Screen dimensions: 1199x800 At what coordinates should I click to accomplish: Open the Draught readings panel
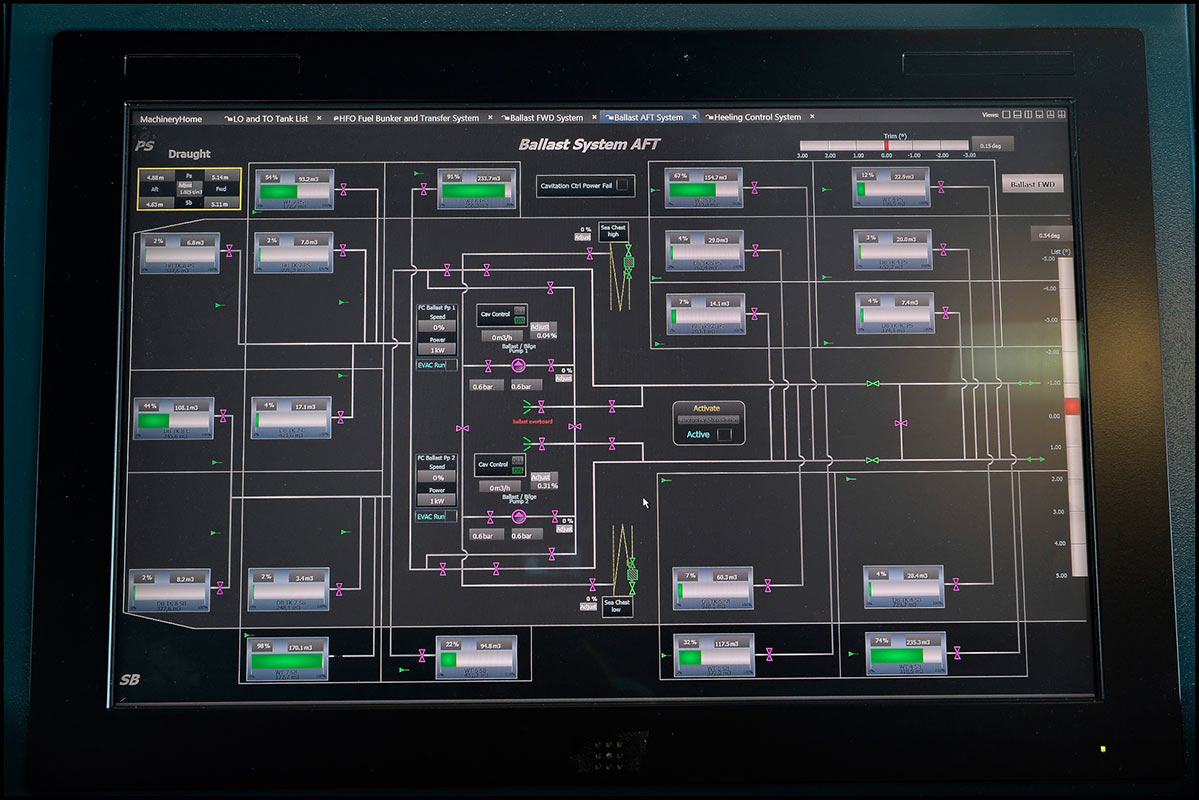(189, 190)
